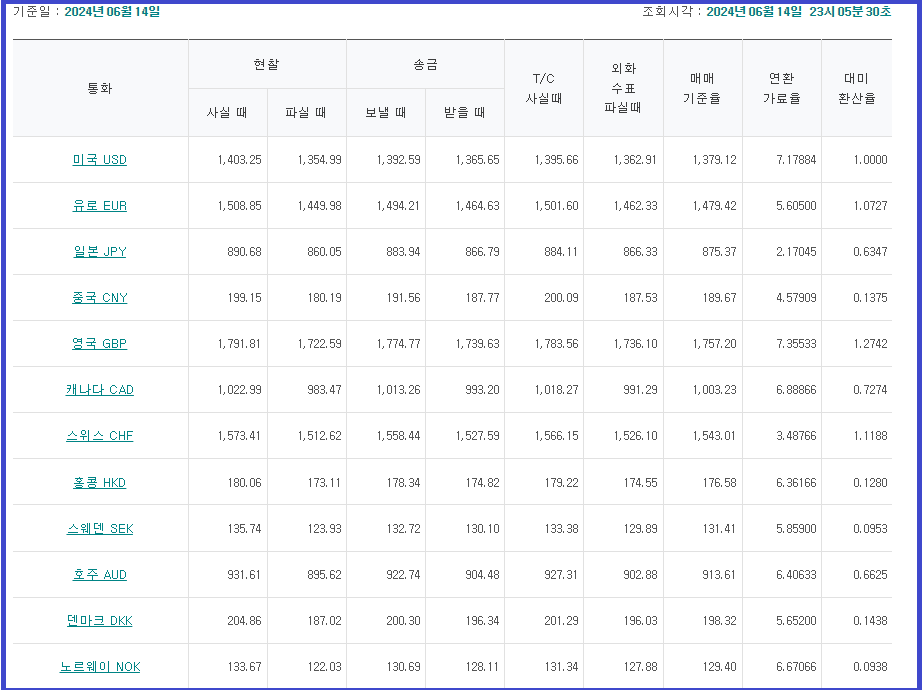
Task: Select AUD cash buy rate 931.61
Action: pyautogui.click(x=244, y=575)
